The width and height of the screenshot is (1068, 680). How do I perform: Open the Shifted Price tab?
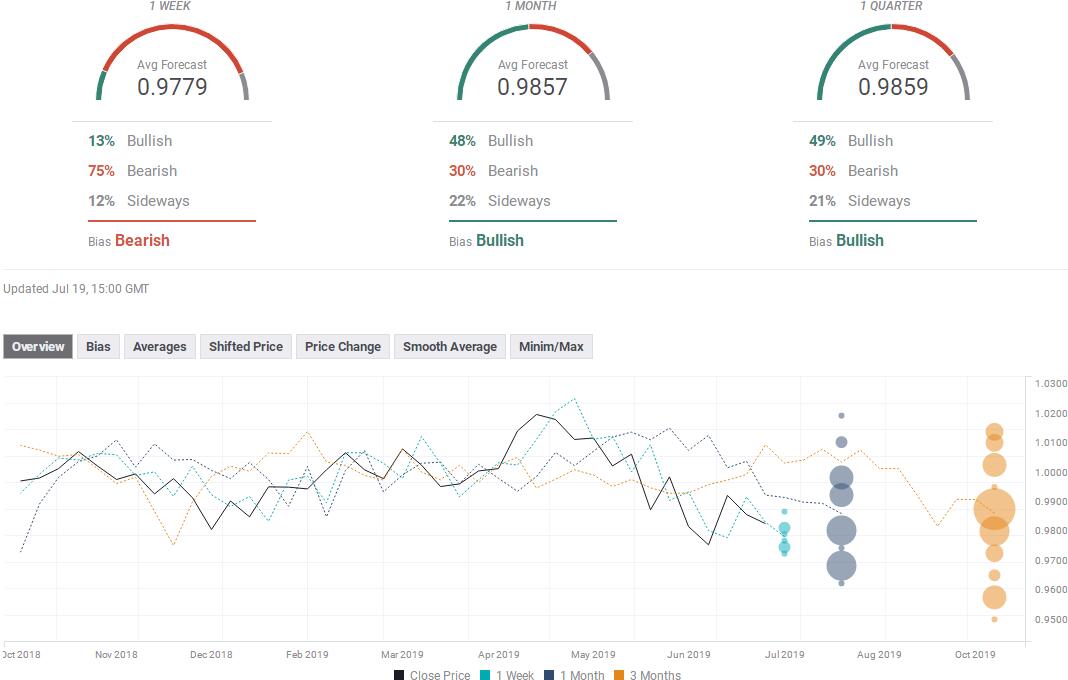point(246,346)
